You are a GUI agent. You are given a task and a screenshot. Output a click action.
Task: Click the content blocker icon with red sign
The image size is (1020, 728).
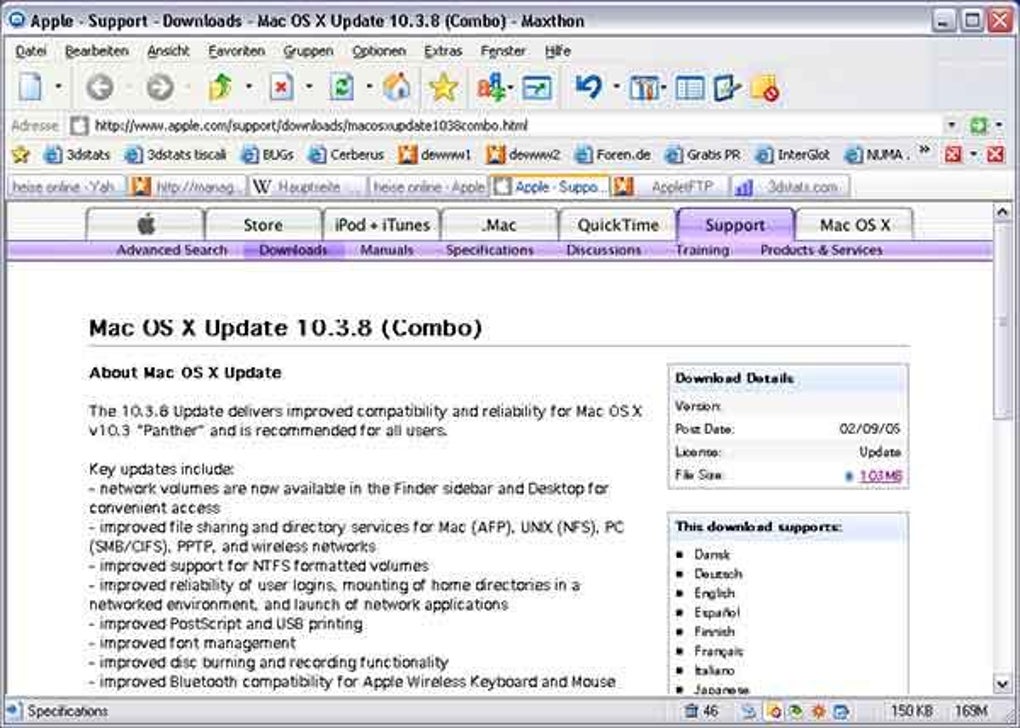pos(765,88)
